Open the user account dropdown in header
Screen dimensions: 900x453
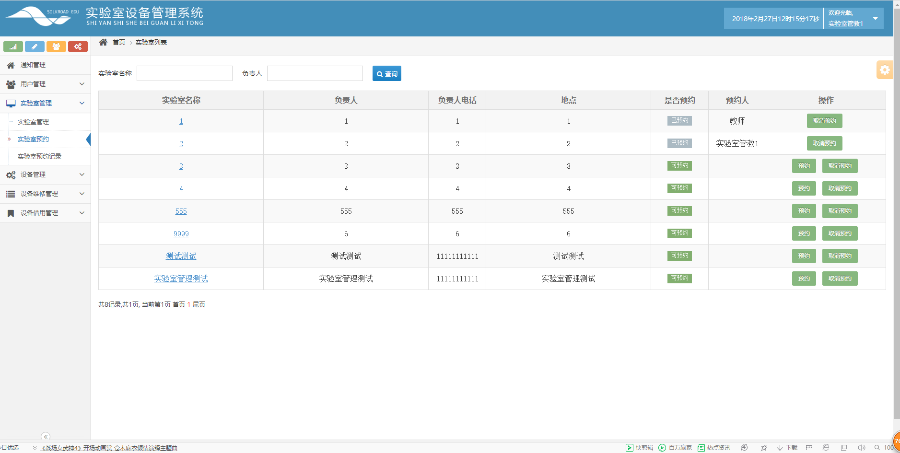point(876,19)
